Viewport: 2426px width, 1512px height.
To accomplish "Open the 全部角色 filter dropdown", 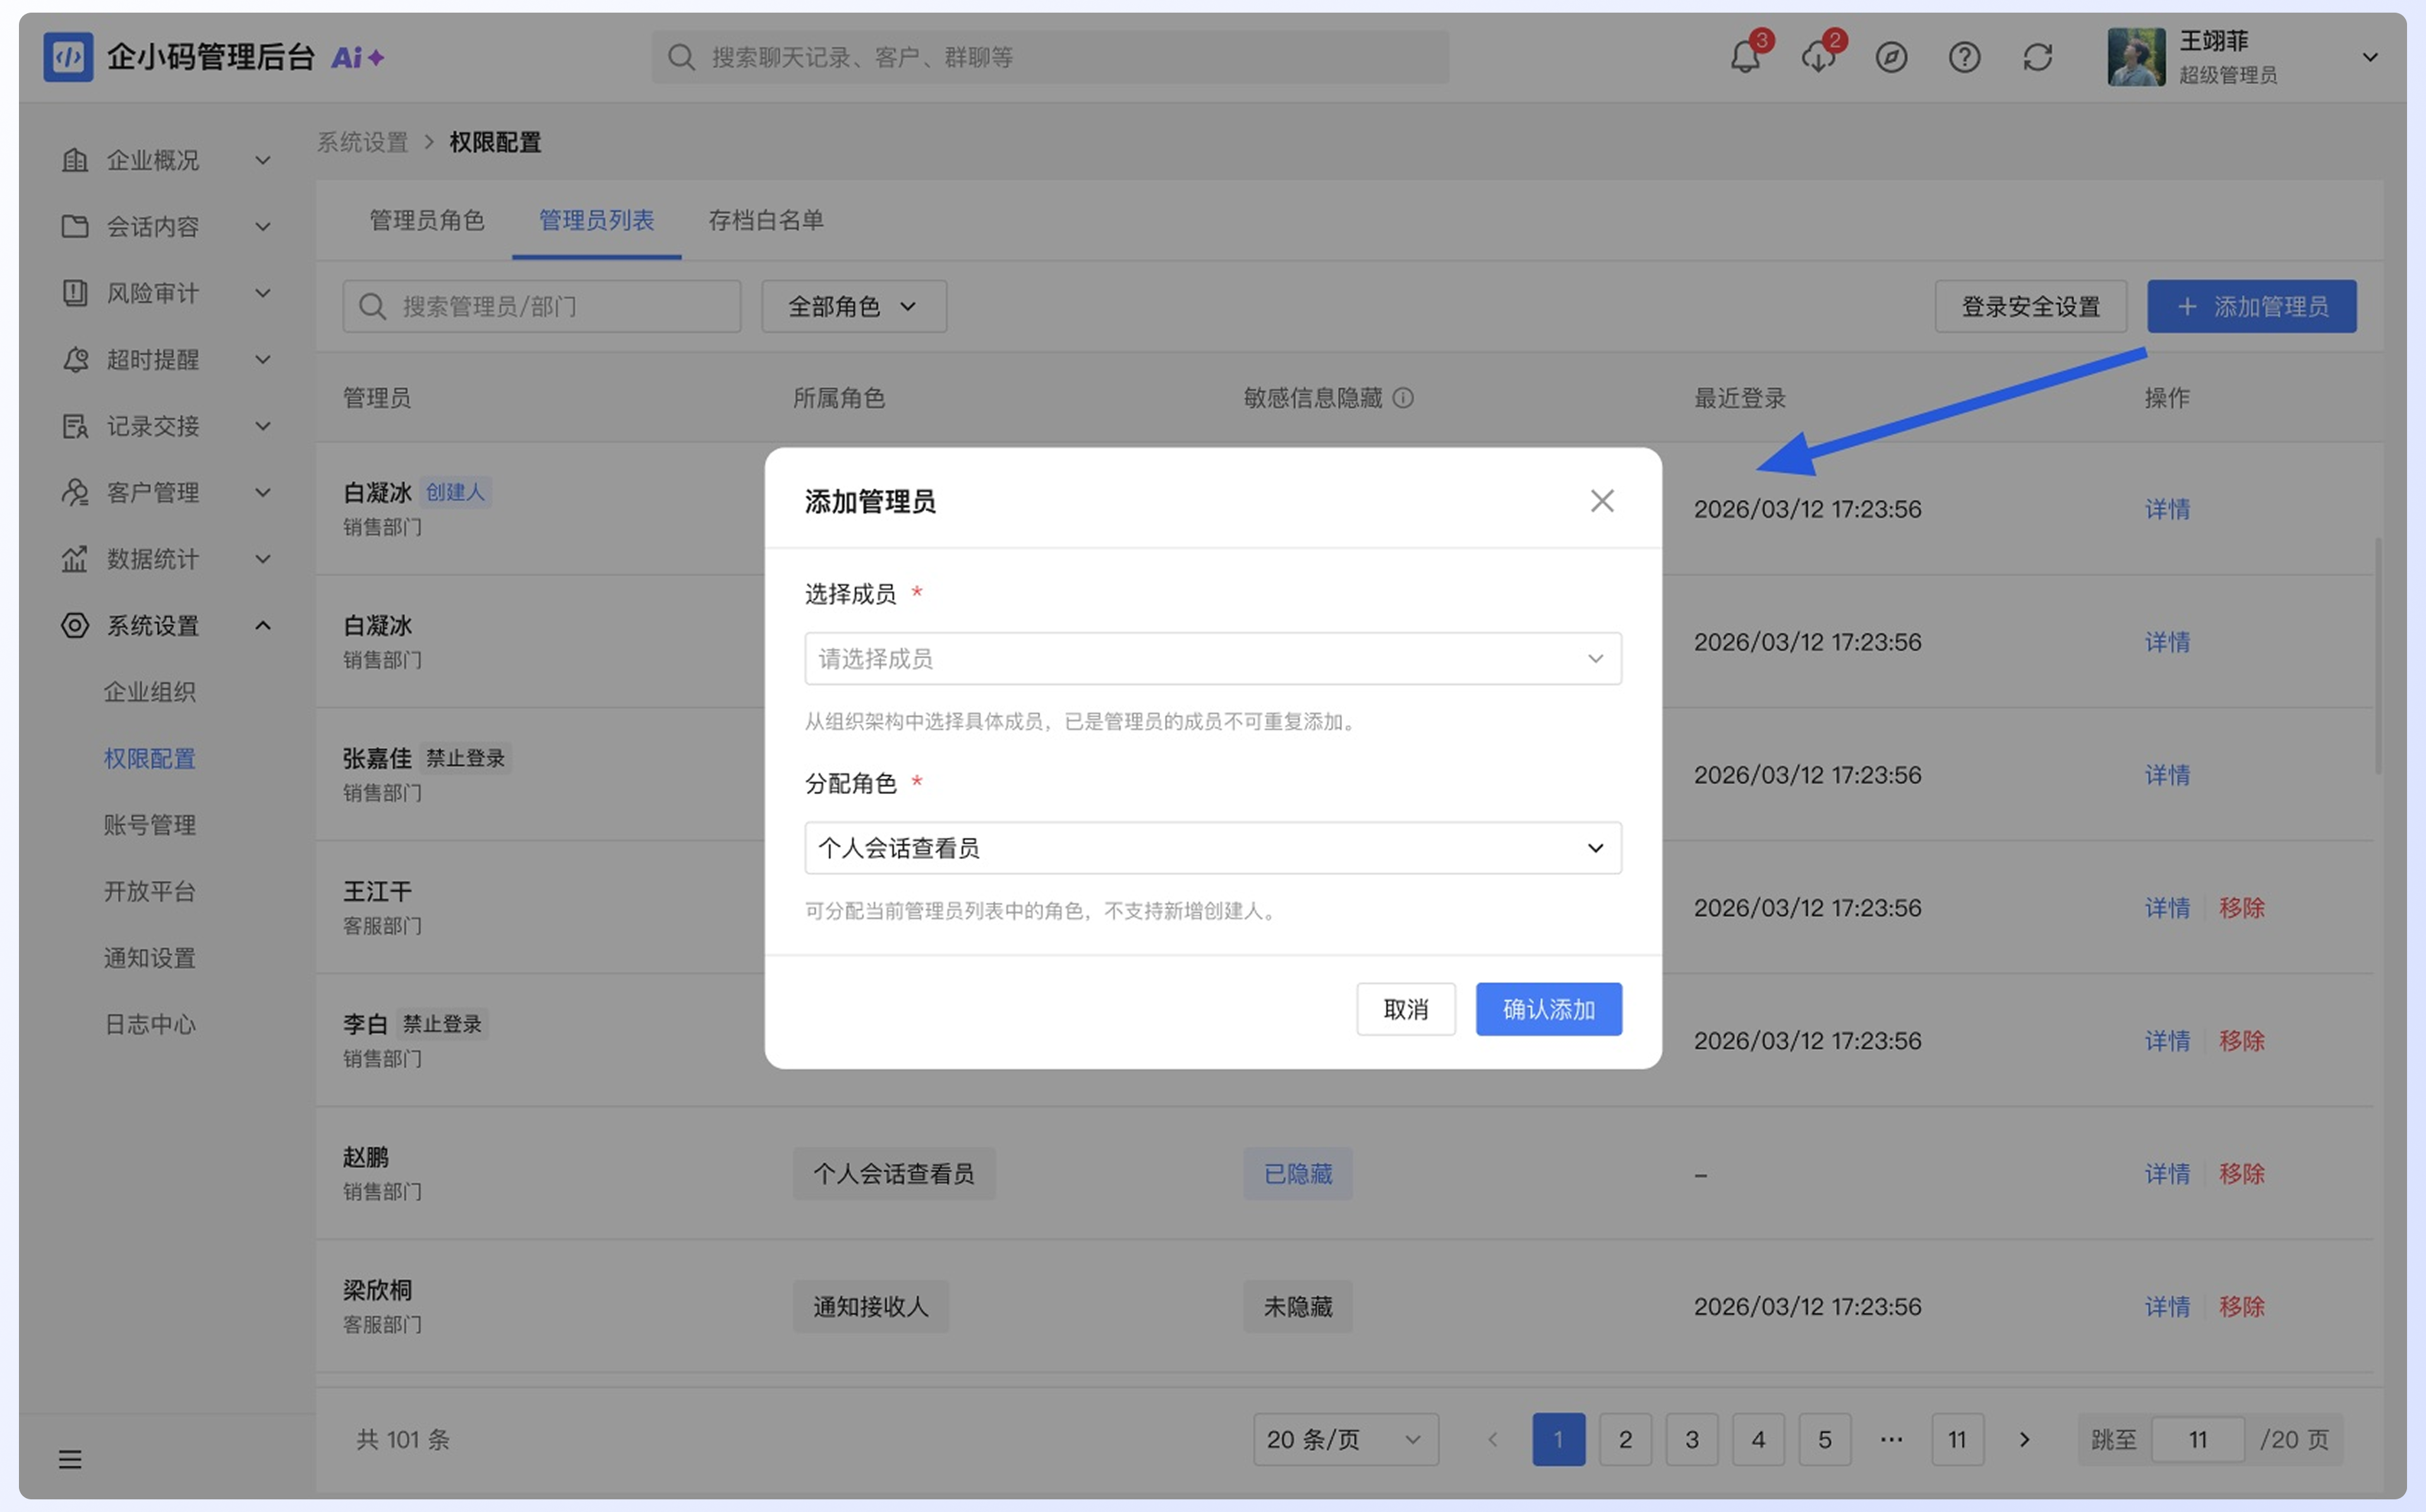I will tap(853, 306).
